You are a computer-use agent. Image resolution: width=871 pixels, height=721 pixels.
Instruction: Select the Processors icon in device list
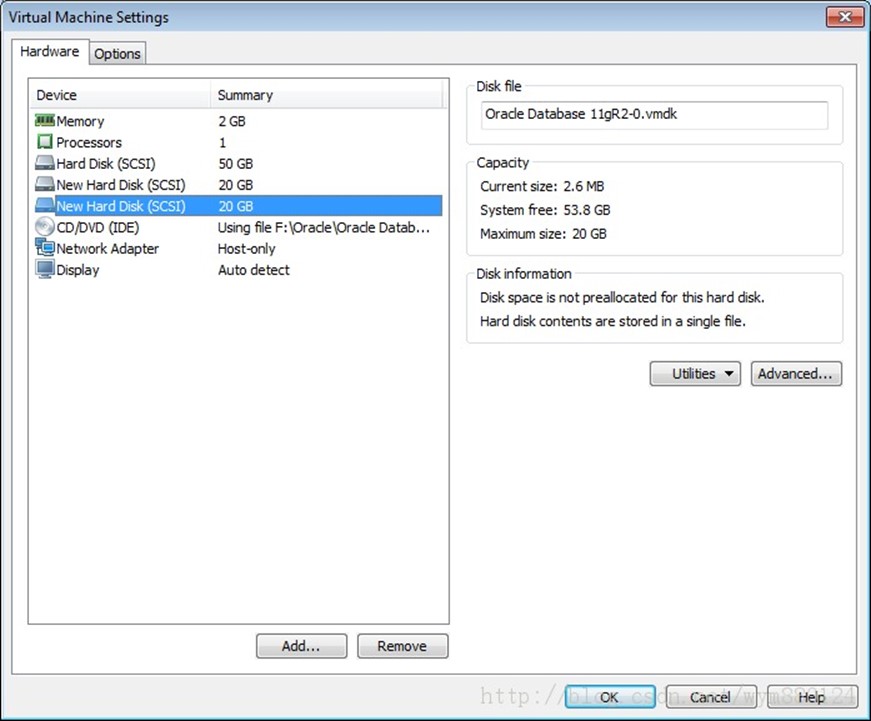coord(44,142)
